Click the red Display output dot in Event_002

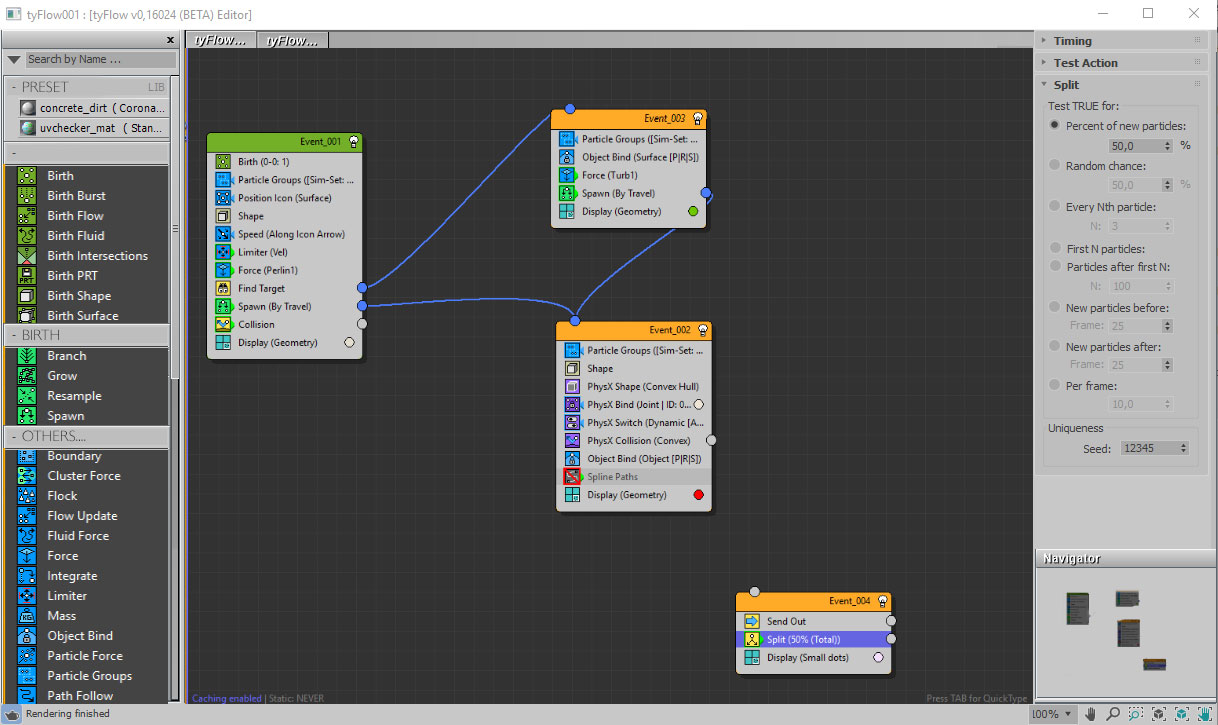[x=698, y=495]
